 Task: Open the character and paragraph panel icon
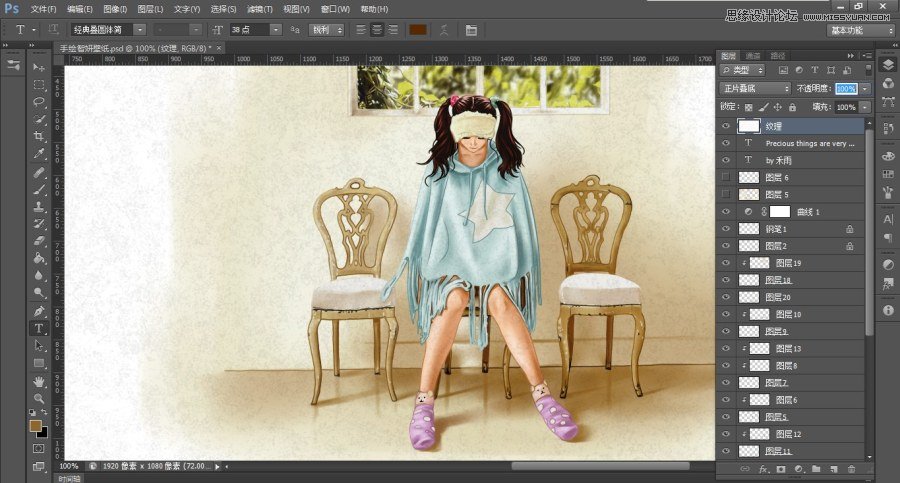tap(471, 30)
